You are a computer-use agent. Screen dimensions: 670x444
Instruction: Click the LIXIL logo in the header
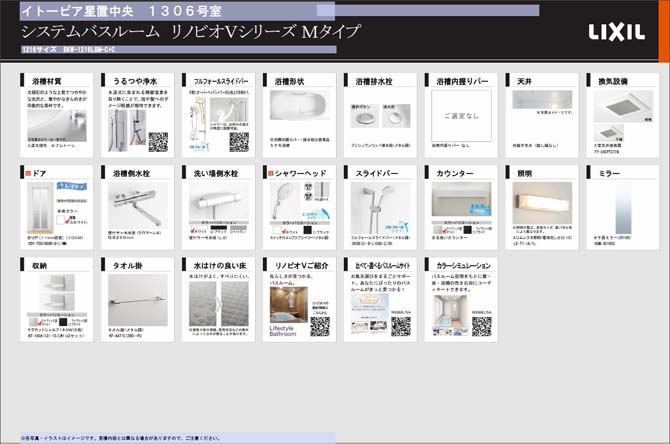pos(616,32)
